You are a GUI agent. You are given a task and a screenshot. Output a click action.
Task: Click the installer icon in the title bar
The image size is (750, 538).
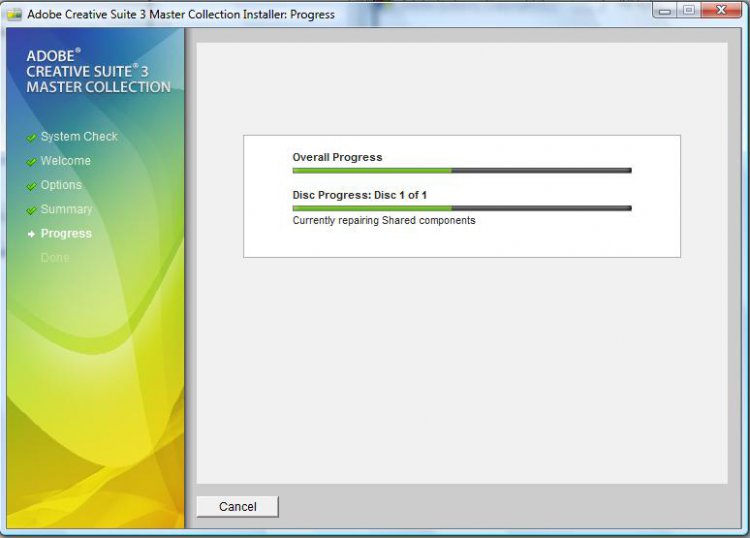tap(14, 14)
